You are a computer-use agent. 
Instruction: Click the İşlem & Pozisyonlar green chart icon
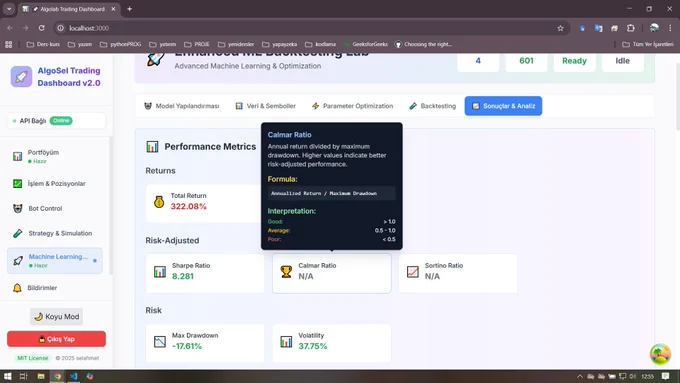point(17,183)
